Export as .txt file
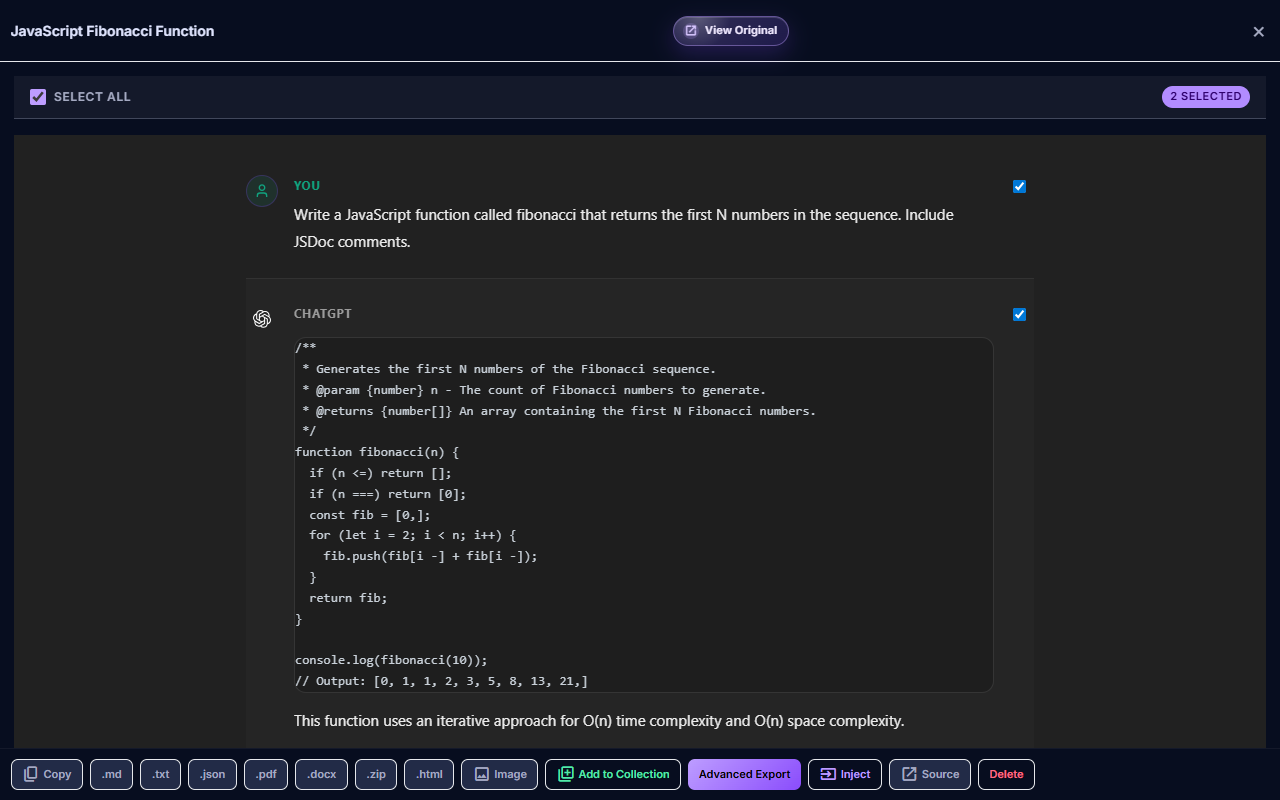Screen dimensions: 1280x800 (160, 774)
